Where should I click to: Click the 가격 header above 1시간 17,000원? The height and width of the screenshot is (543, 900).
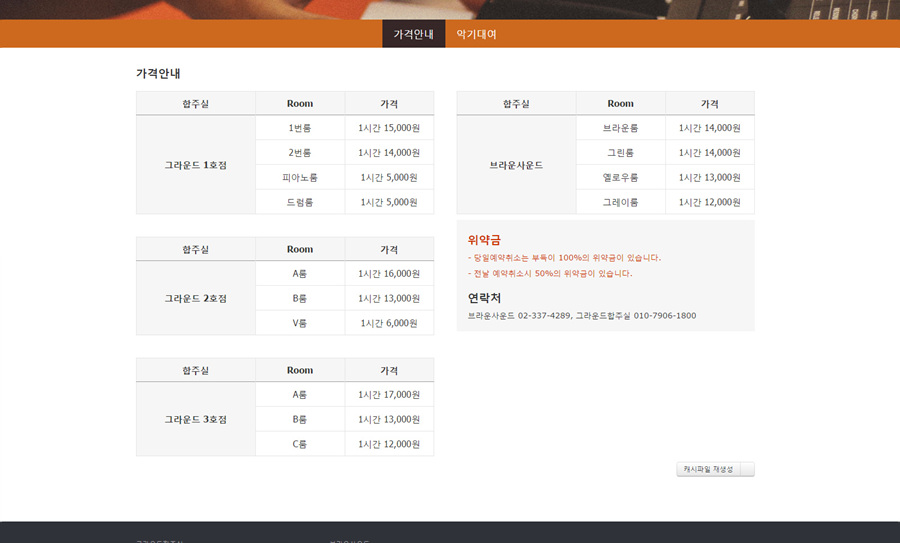tap(389, 370)
